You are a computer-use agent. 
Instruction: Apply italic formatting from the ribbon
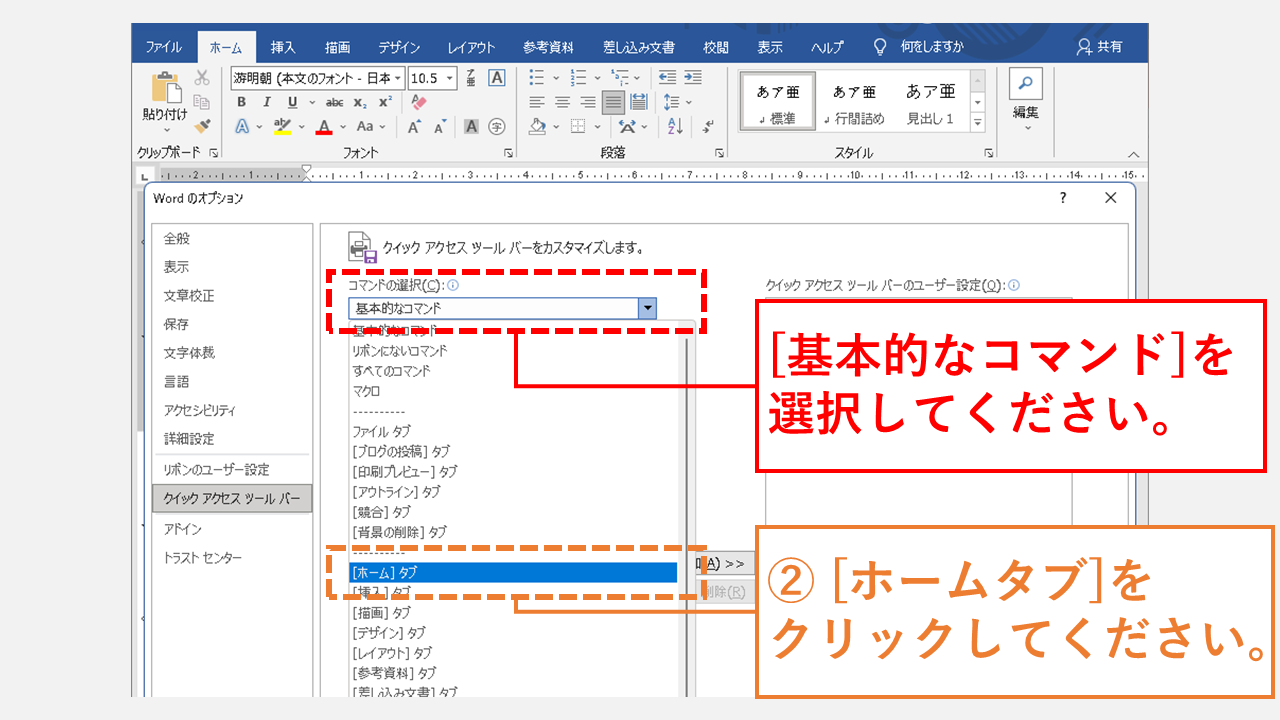coord(267,101)
